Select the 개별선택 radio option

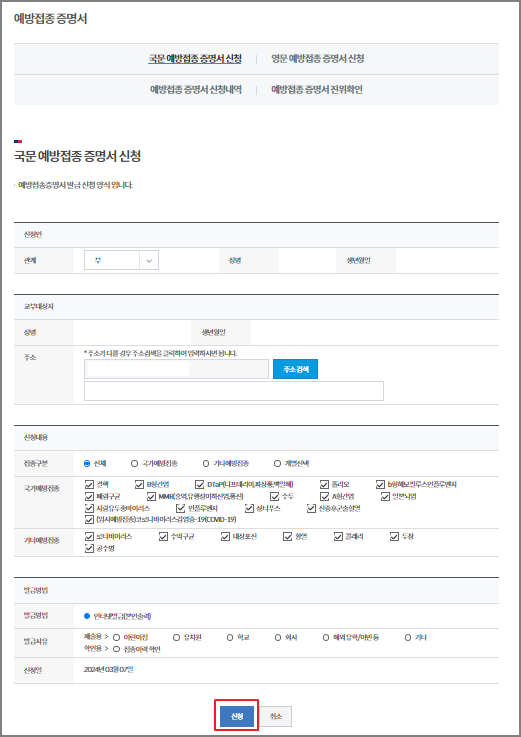tap(277, 463)
